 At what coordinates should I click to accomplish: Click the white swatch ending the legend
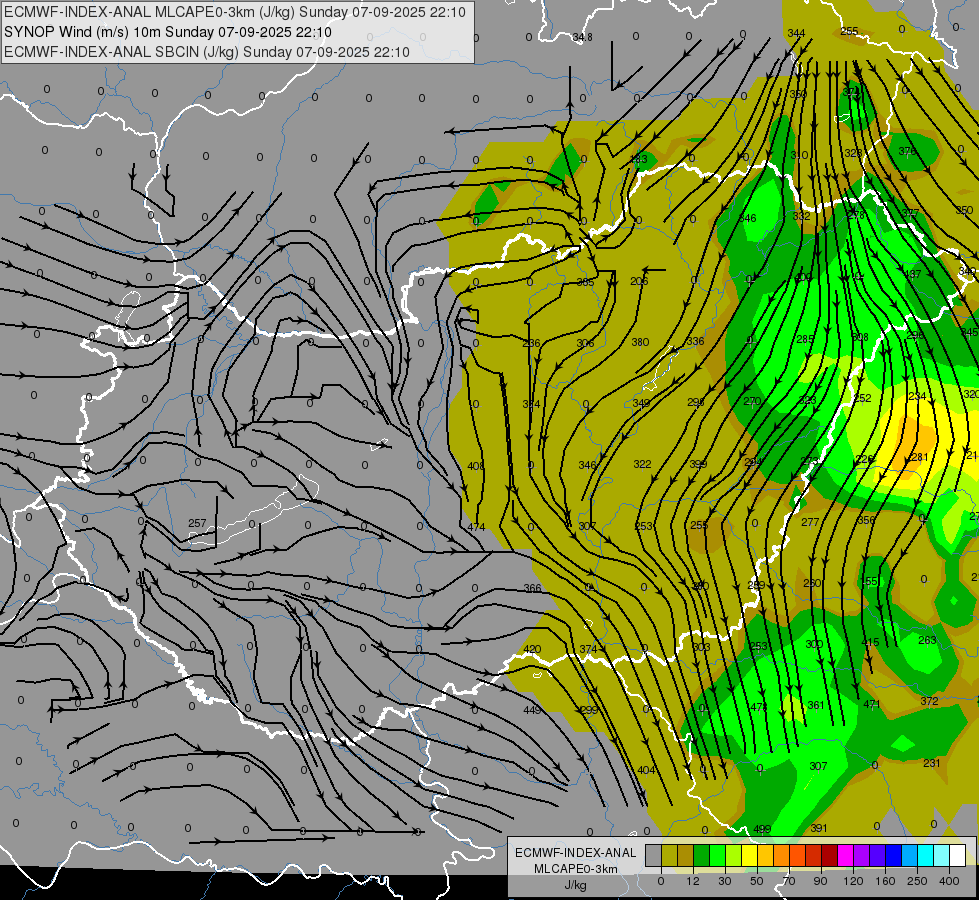click(x=958, y=855)
